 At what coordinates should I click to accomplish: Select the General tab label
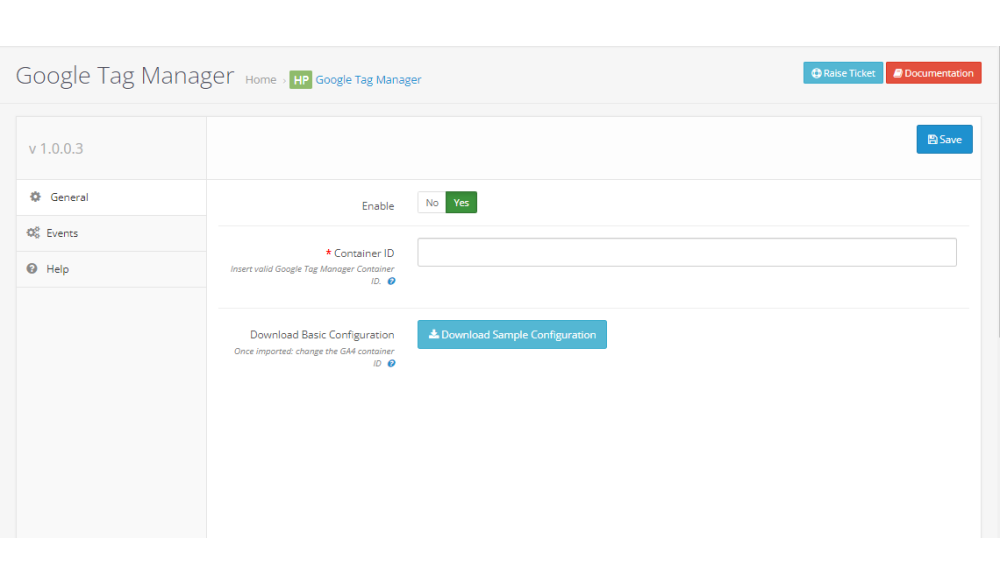[x=69, y=197]
